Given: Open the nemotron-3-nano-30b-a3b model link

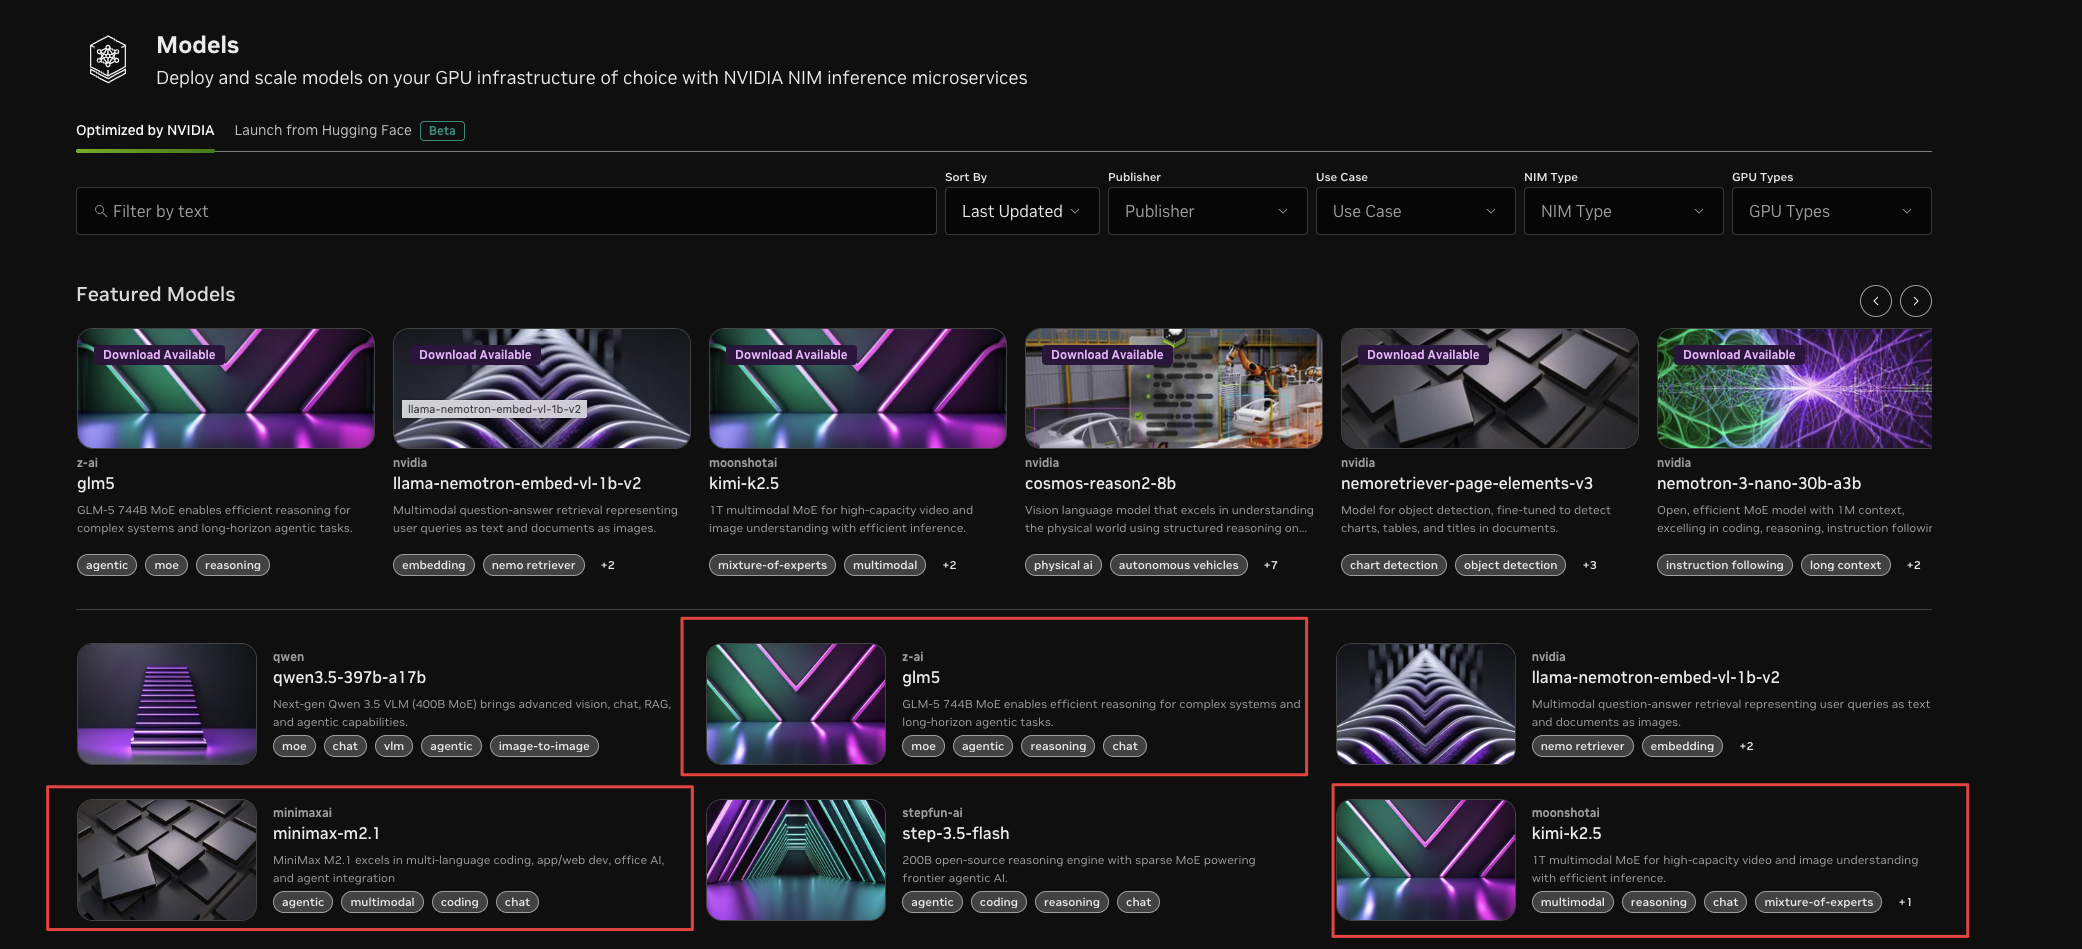Looking at the screenshot, I should 1758,483.
